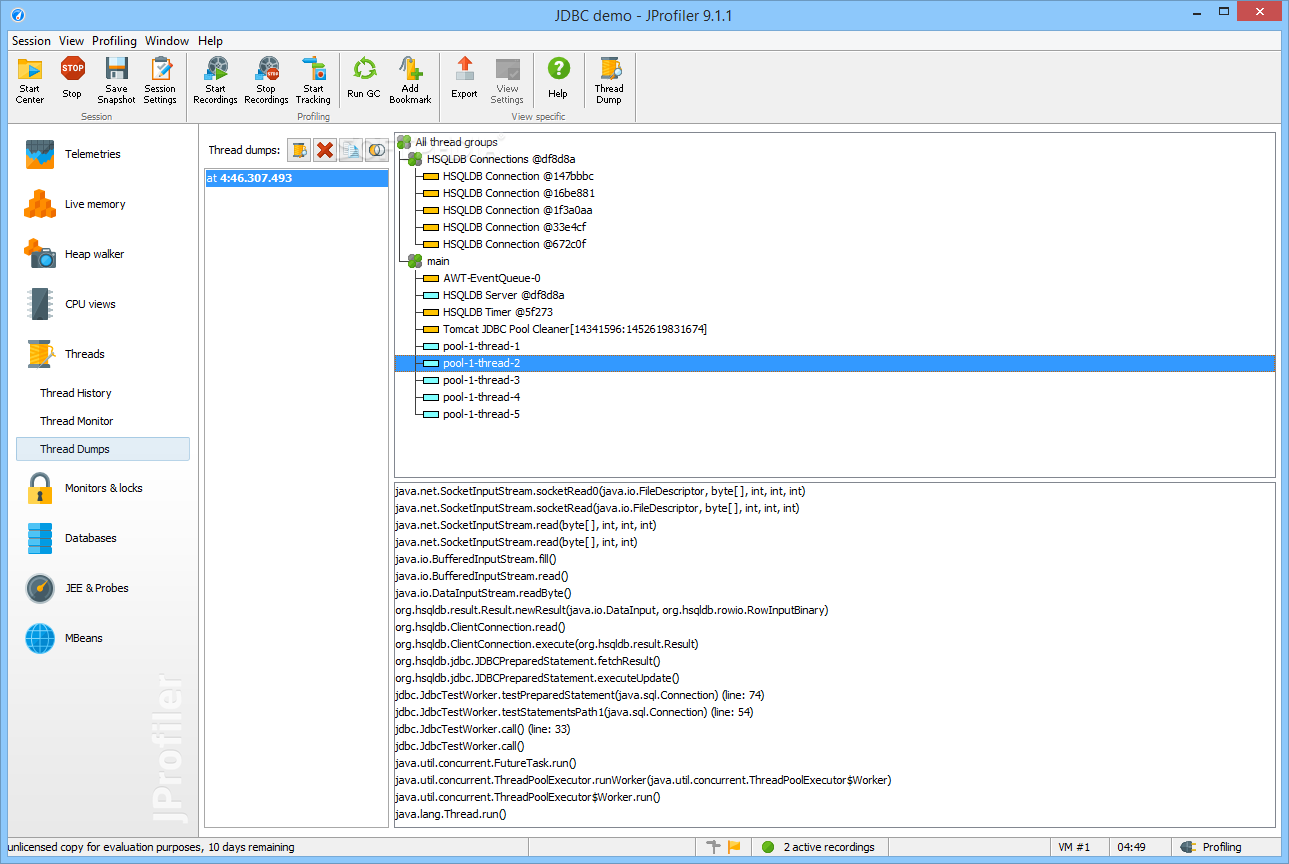The image size is (1289, 864).
Task: Open the View menu
Action: click(71, 41)
